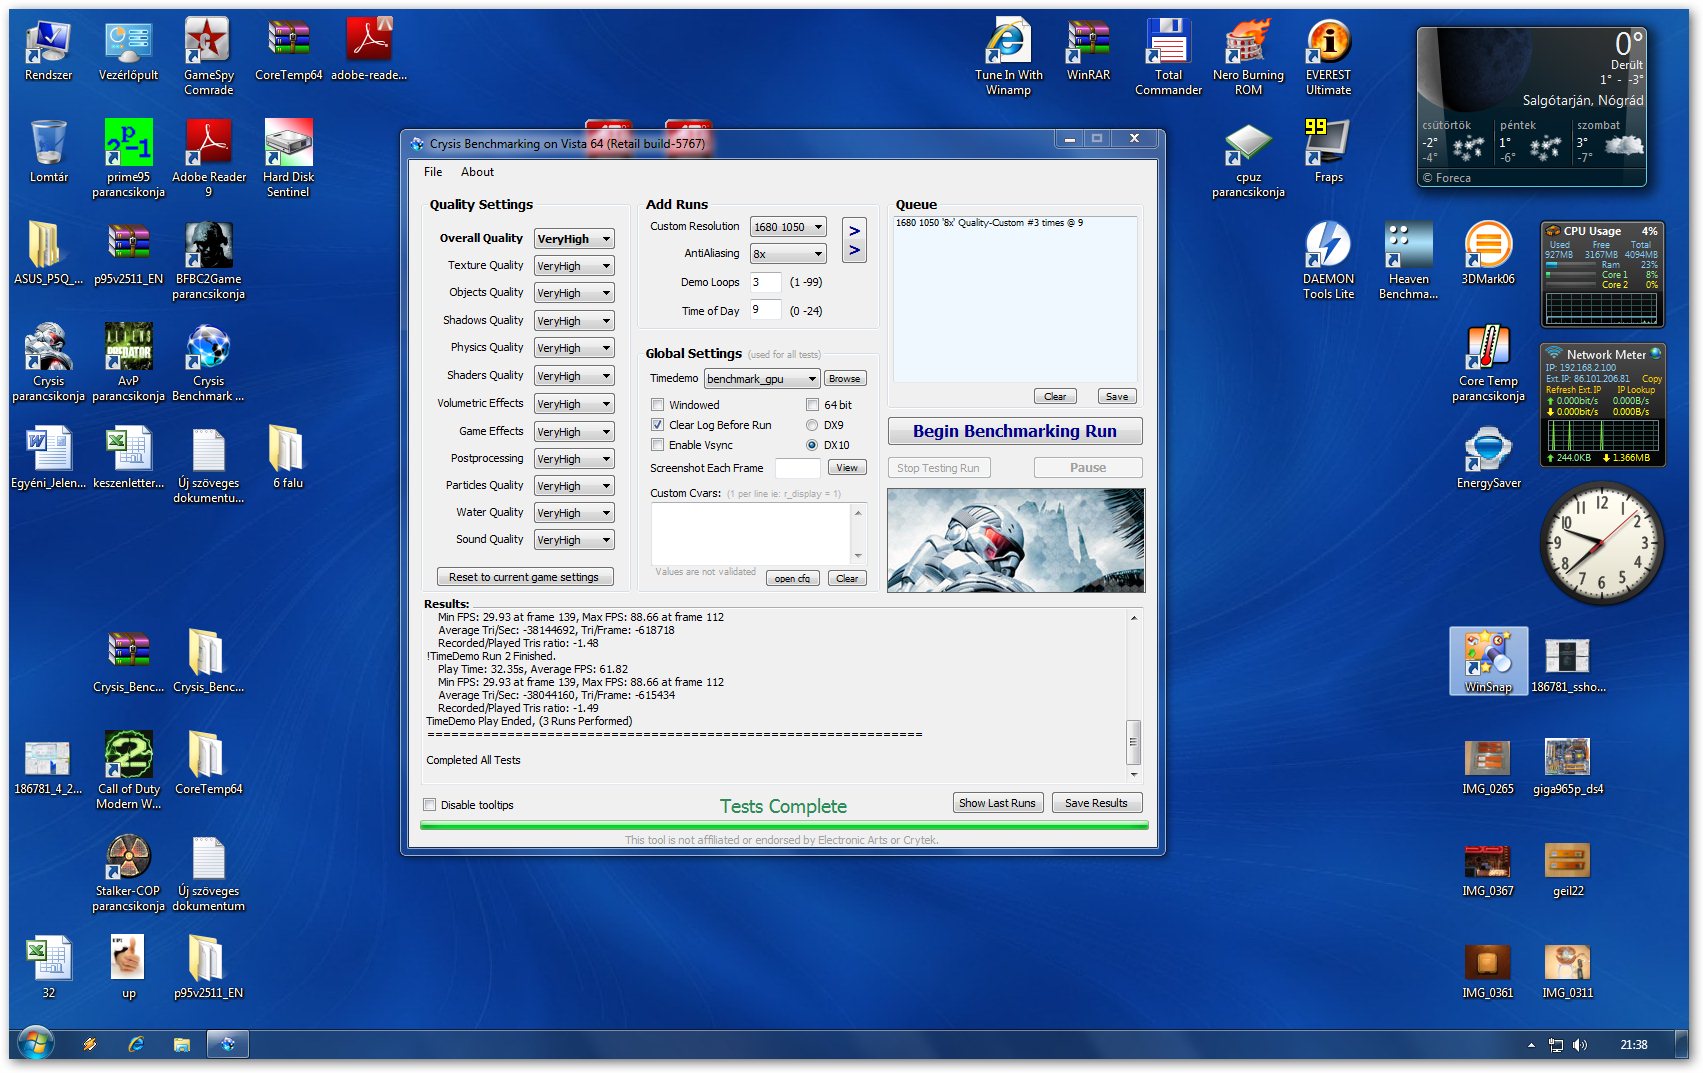Click Save Results button

tap(1096, 803)
